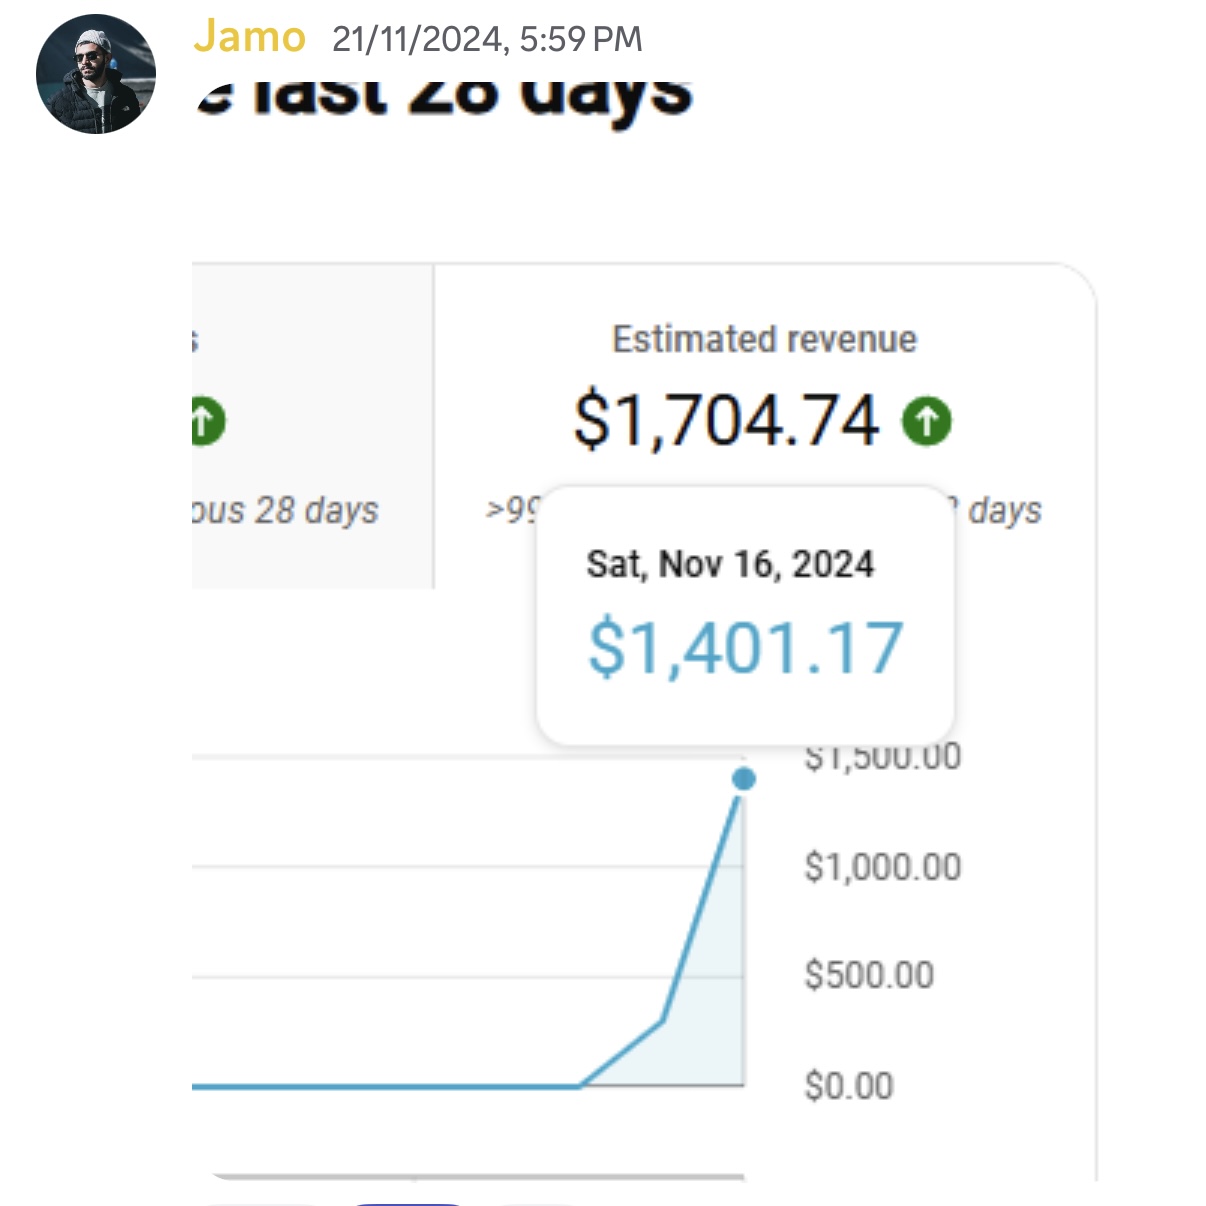Select the partially visible left metric tab
The width and height of the screenshot is (1206, 1206).
[x=312, y=426]
